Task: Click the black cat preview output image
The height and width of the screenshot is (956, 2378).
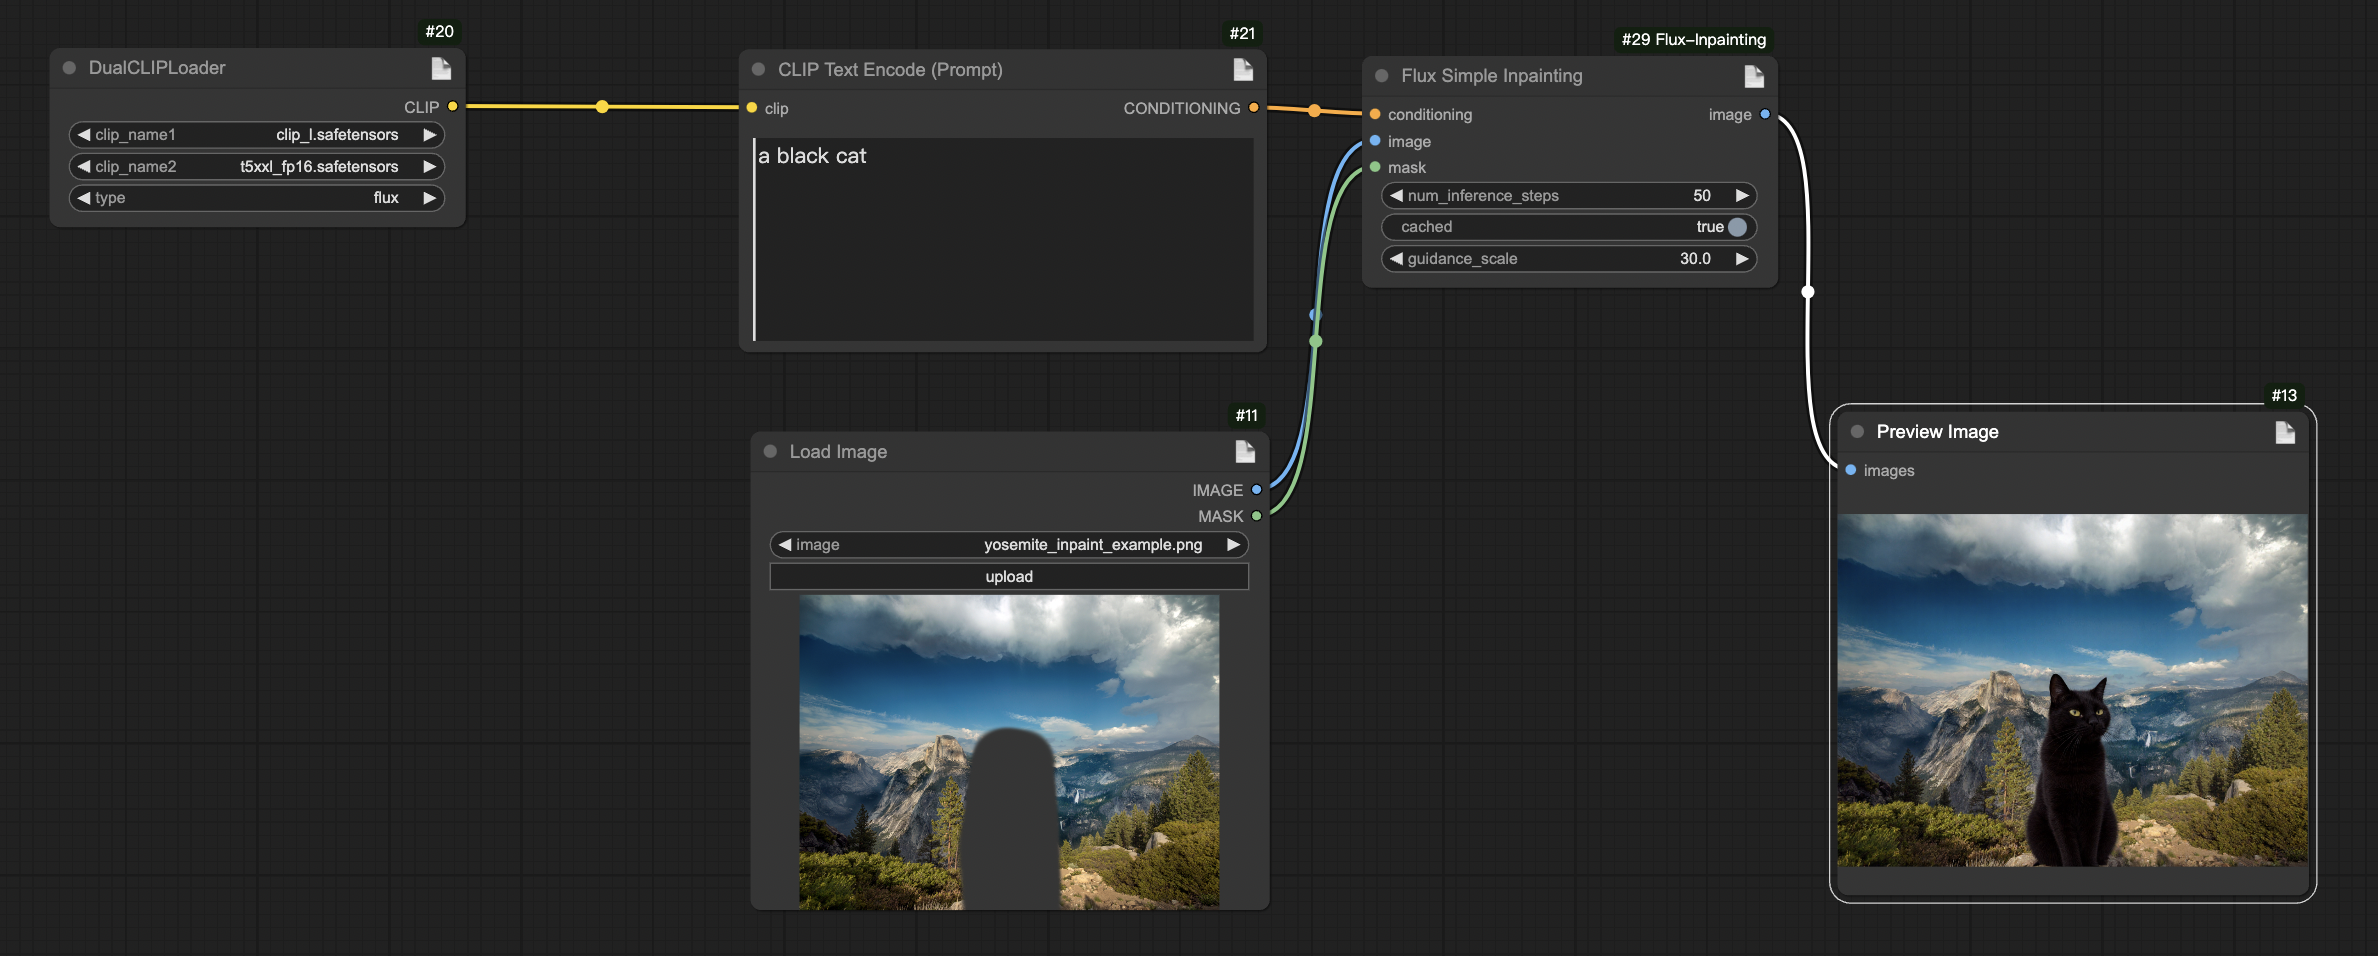Action: click(2073, 690)
